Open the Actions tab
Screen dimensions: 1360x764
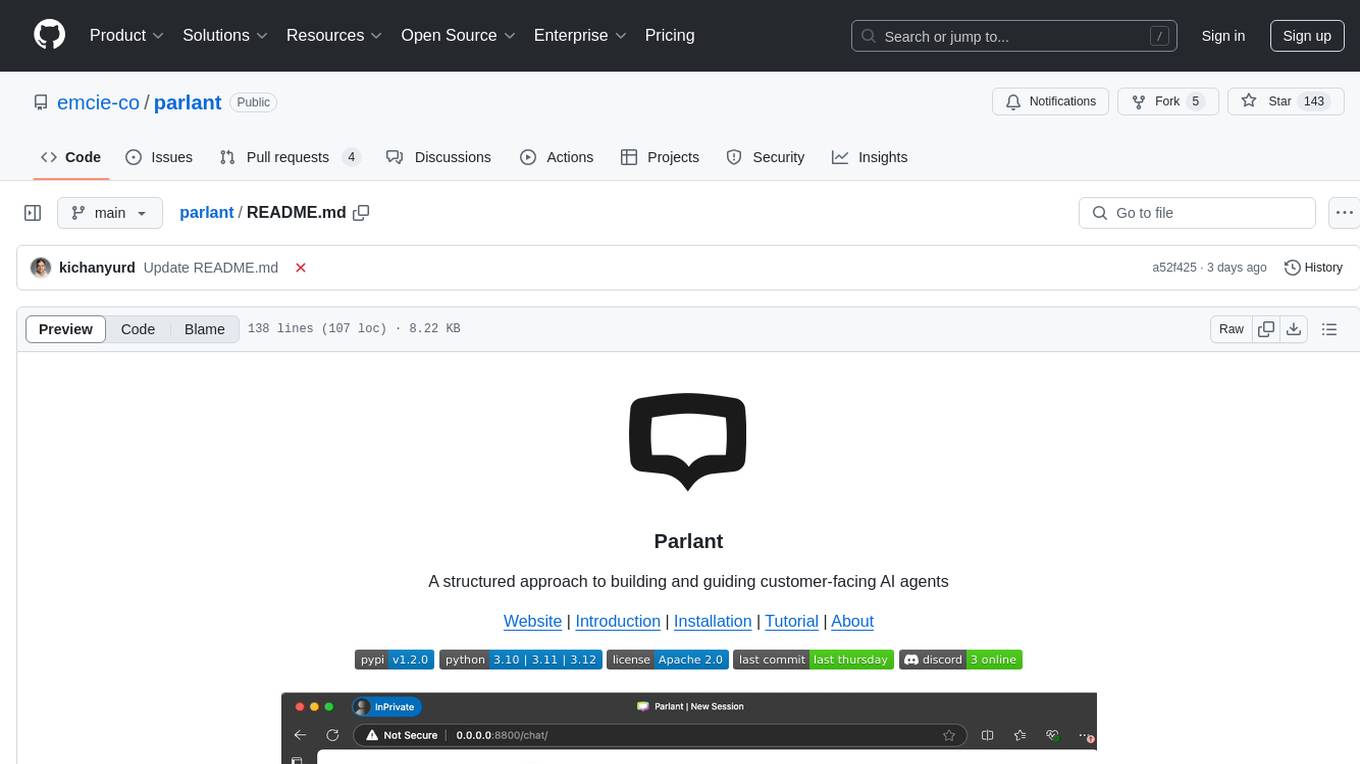click(x=557, y=157)
